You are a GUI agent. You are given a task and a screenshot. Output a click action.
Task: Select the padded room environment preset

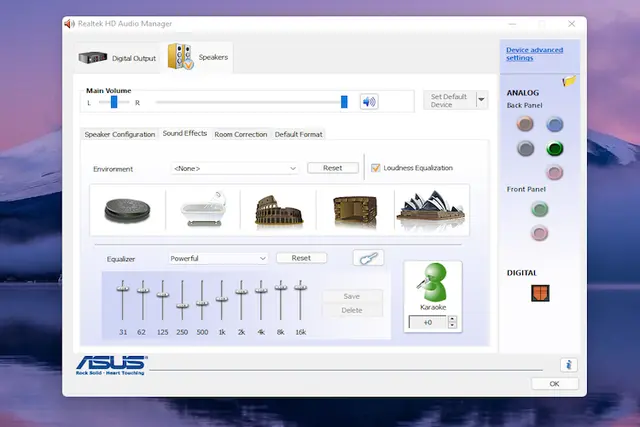pyautogui.click(x=355, y=211)
